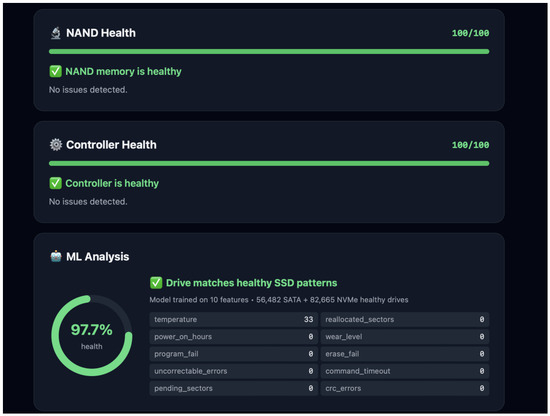Click the Controller Health green progress bar
The height and width of the screenshot is (416, 550).
click(269, 163)
